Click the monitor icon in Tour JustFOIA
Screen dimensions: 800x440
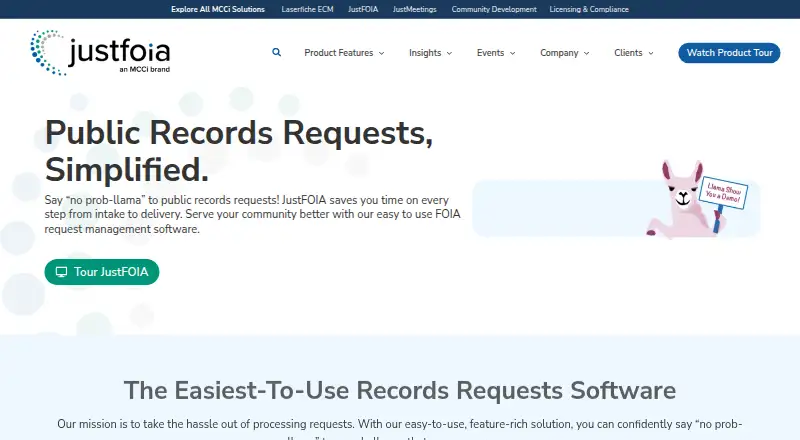[x=62, y=272]
